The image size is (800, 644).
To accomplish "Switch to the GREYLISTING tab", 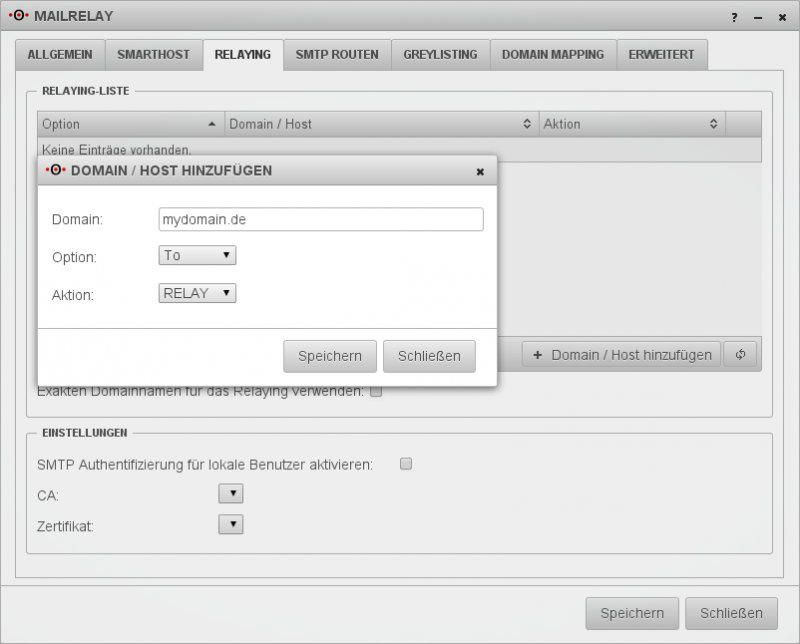I will 438,55.
